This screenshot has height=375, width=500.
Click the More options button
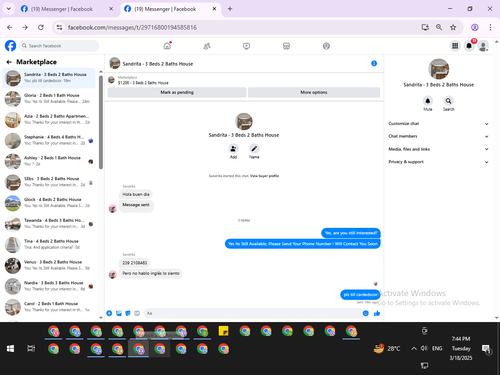pos(314,92)
